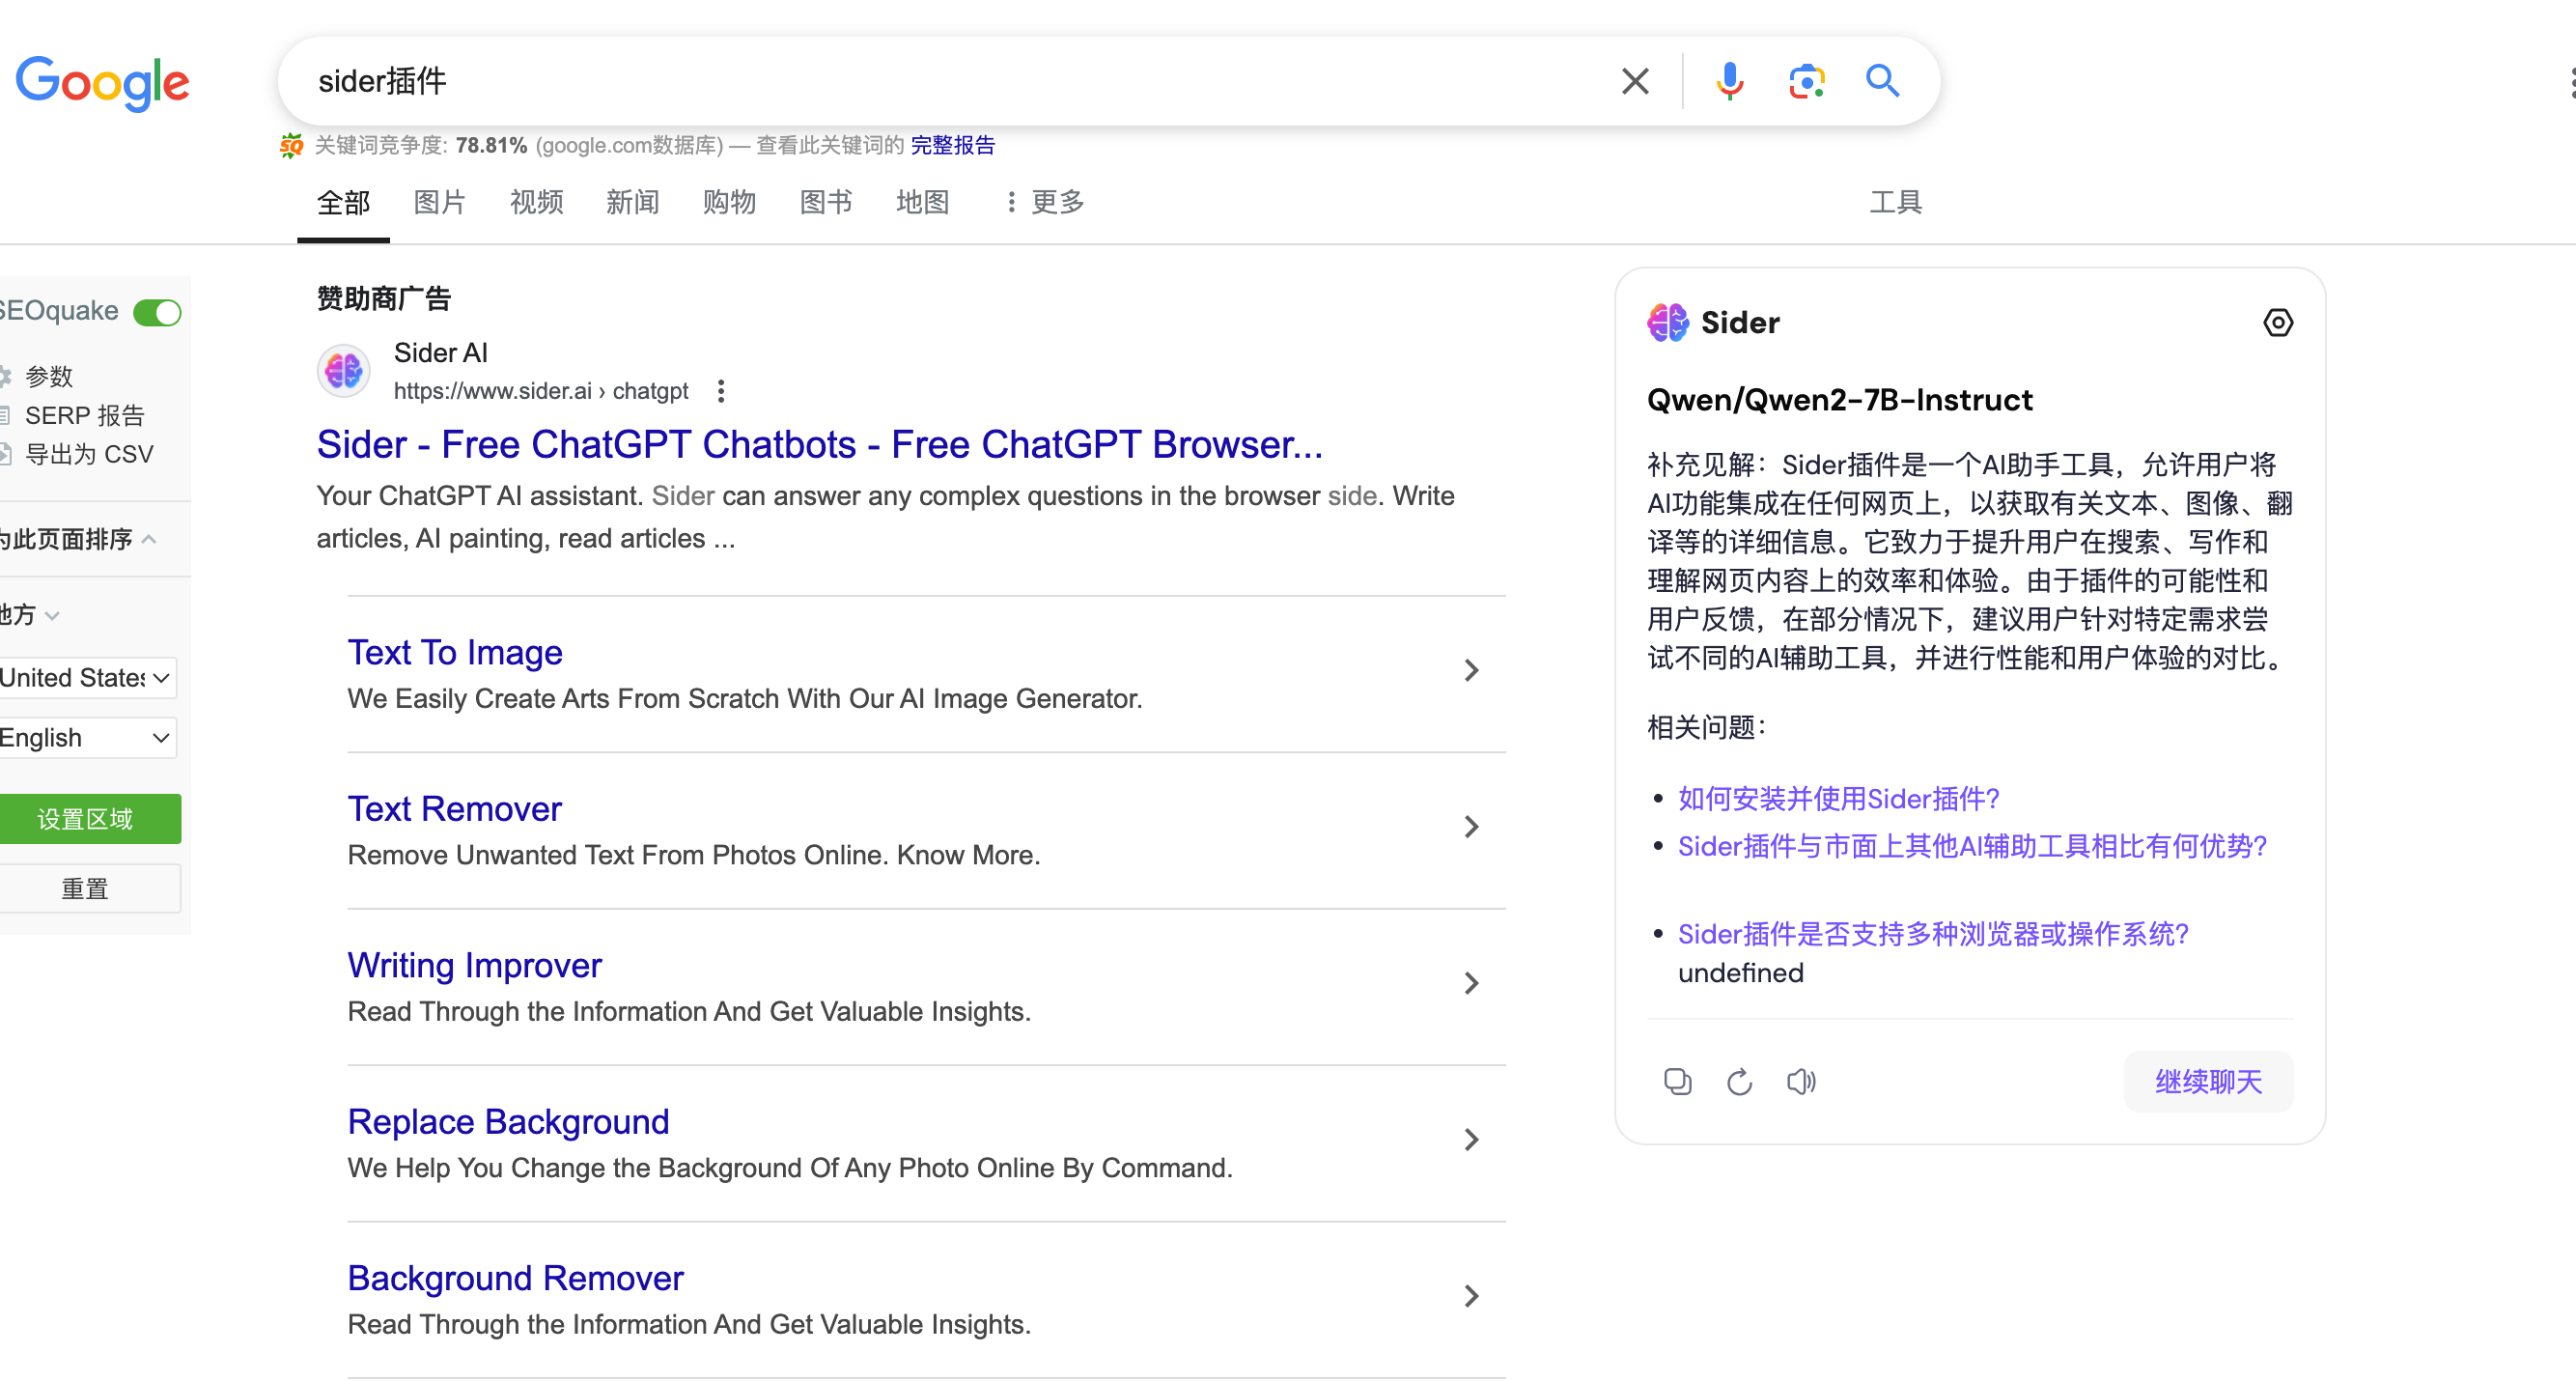Open the Replace Background link
2576x1381 pixels.
tap(509, 1122)
